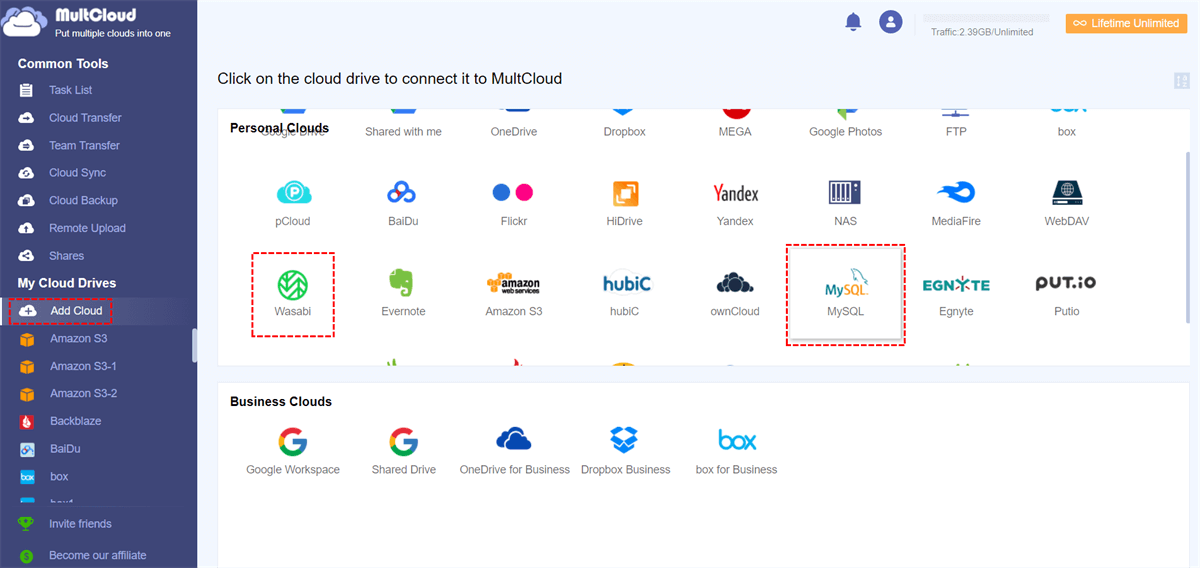This screenshot has width=1200, height=568.
Task: Open the user account avatar
Action: (x=890, y=22)
